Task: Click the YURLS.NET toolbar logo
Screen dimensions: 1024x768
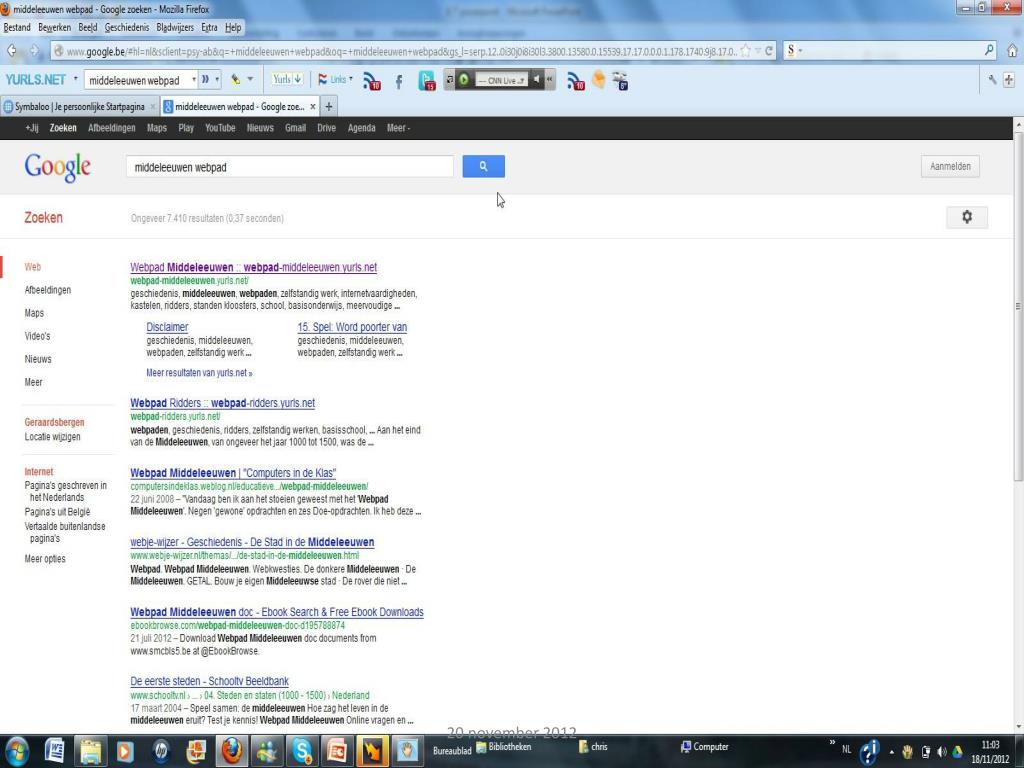Action: (35, 80)
